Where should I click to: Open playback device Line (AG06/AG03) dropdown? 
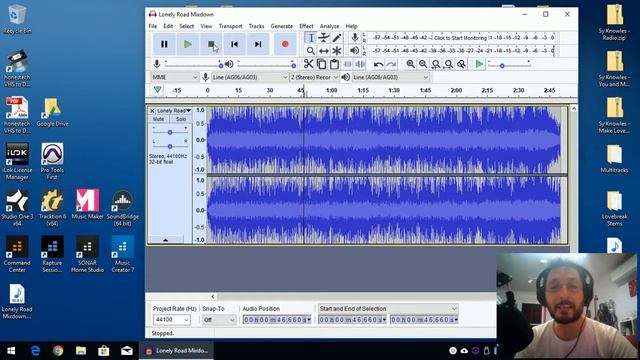[x=391, y=77]
